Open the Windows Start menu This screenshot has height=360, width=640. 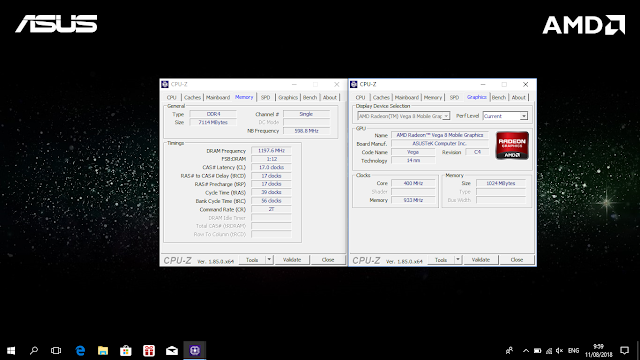click(x=11, y=350)
